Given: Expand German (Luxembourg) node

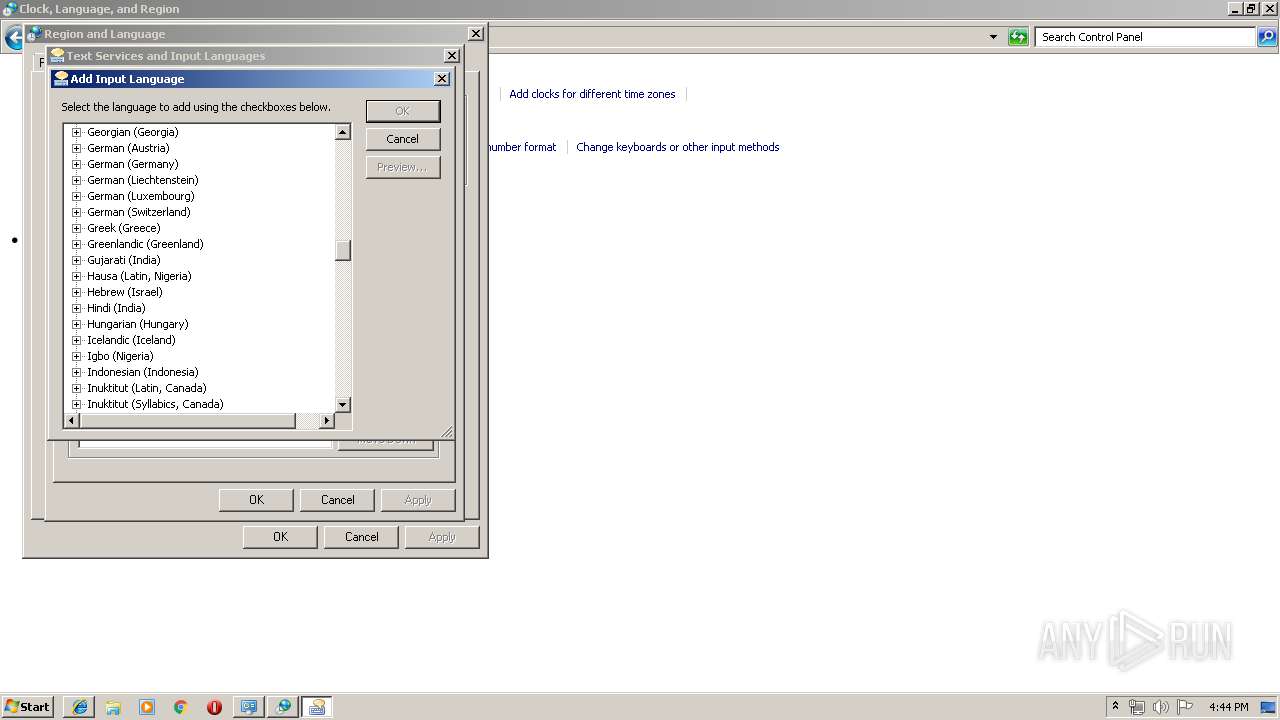Looking at the screenshot, I should click(x=76, y=196).
